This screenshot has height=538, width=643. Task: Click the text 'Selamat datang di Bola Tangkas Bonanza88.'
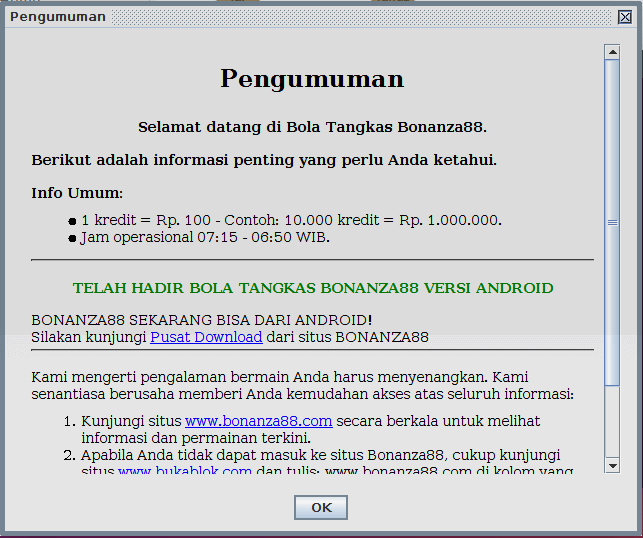point(312,127)
